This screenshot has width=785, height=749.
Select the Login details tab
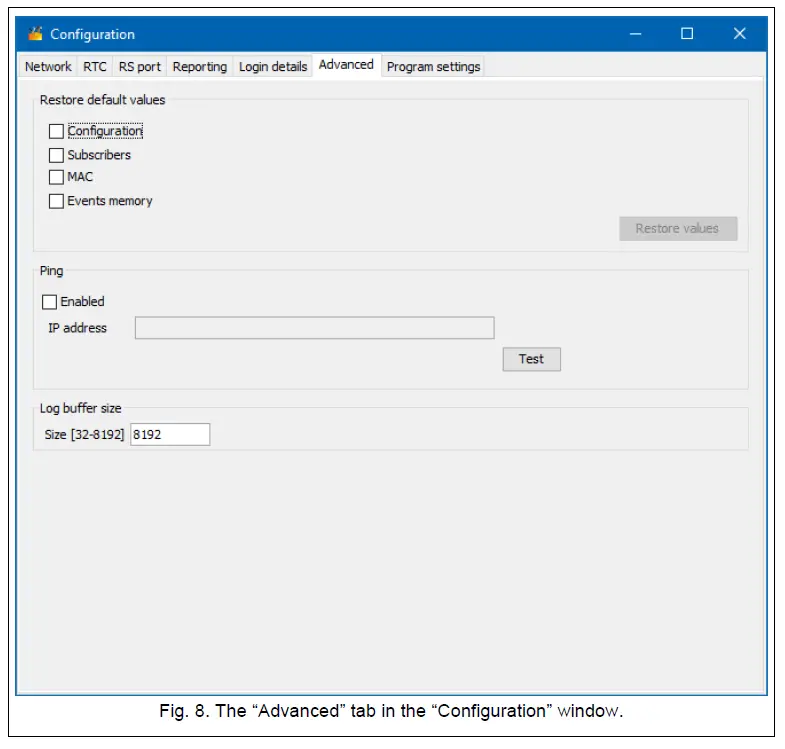pos(273,67)
